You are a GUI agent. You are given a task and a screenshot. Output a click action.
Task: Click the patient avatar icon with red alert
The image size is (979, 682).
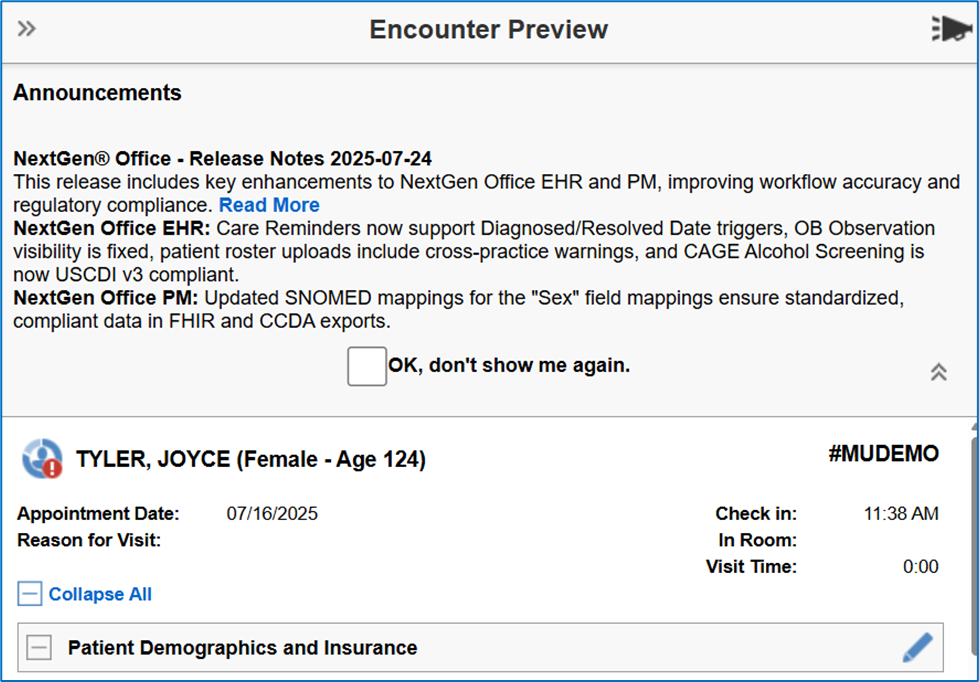(42, 459)
